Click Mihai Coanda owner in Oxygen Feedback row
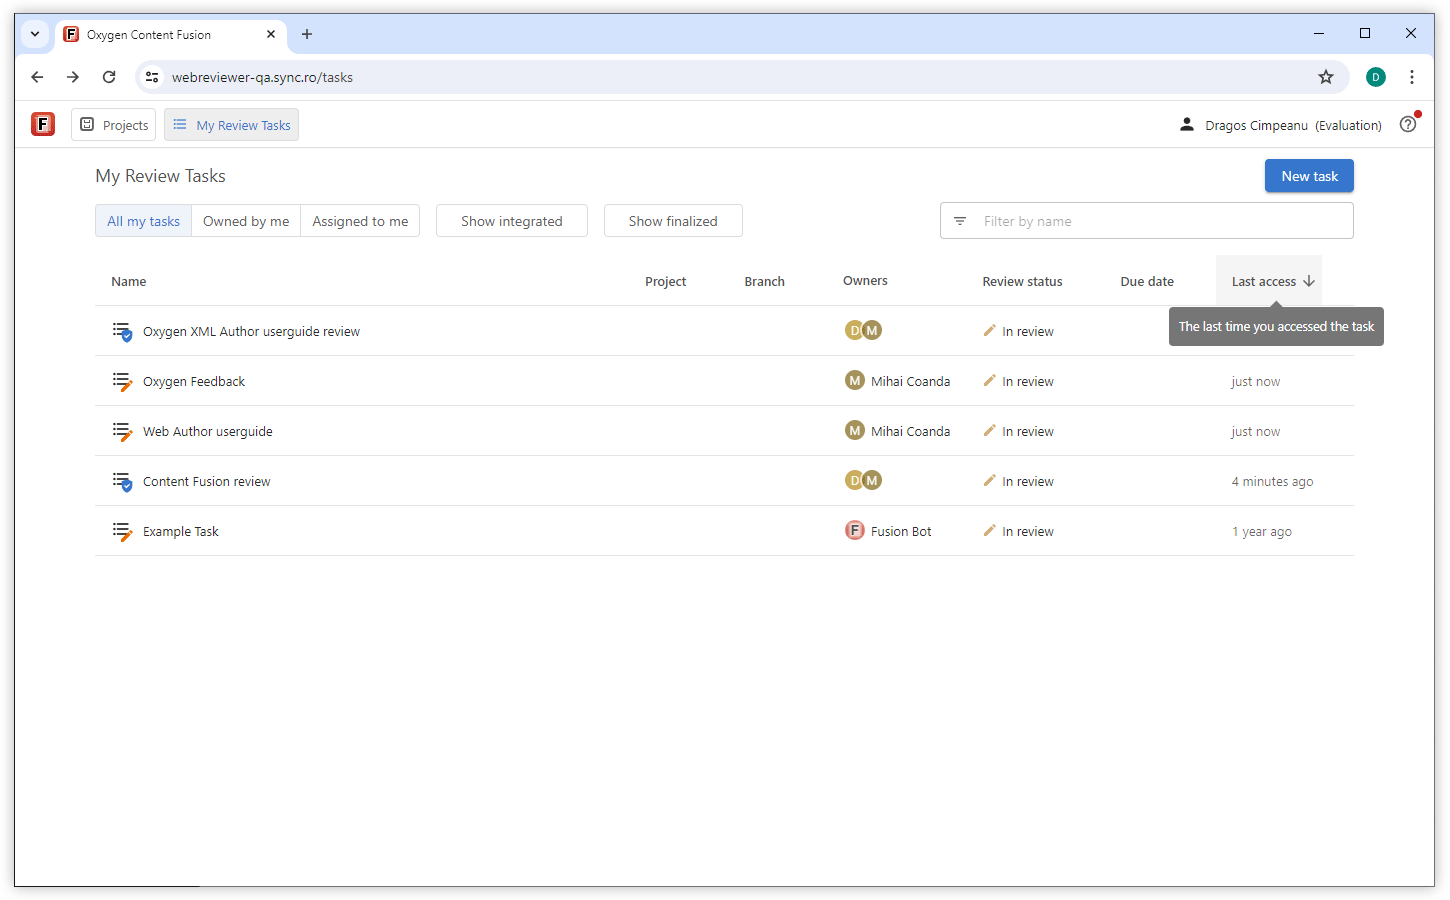Image resolution: width=1450 pixels, height=900 pixels. tap(910, 382)
